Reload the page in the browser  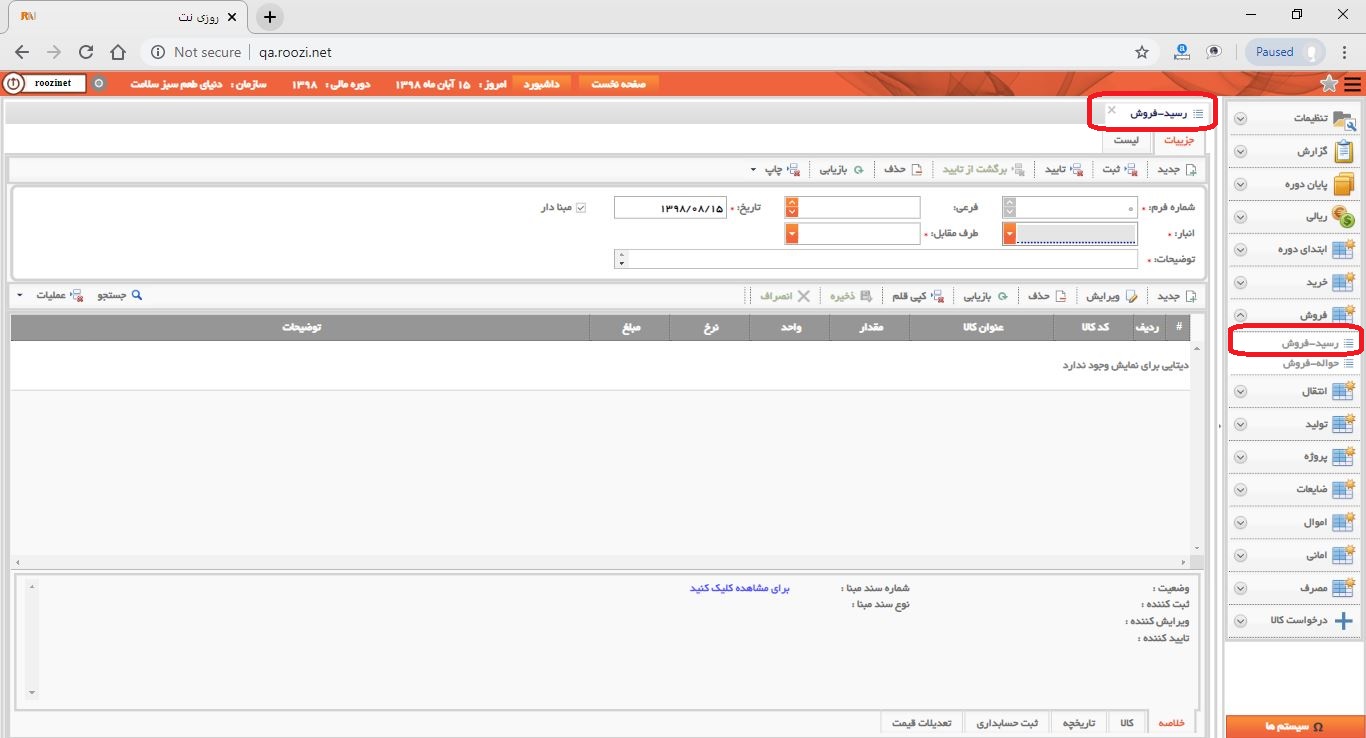86,52
